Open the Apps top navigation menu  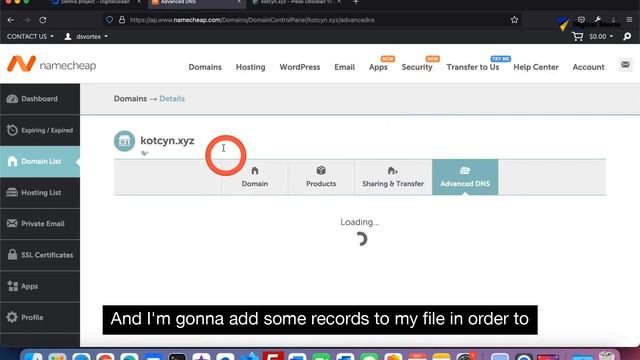coord(378,67)
